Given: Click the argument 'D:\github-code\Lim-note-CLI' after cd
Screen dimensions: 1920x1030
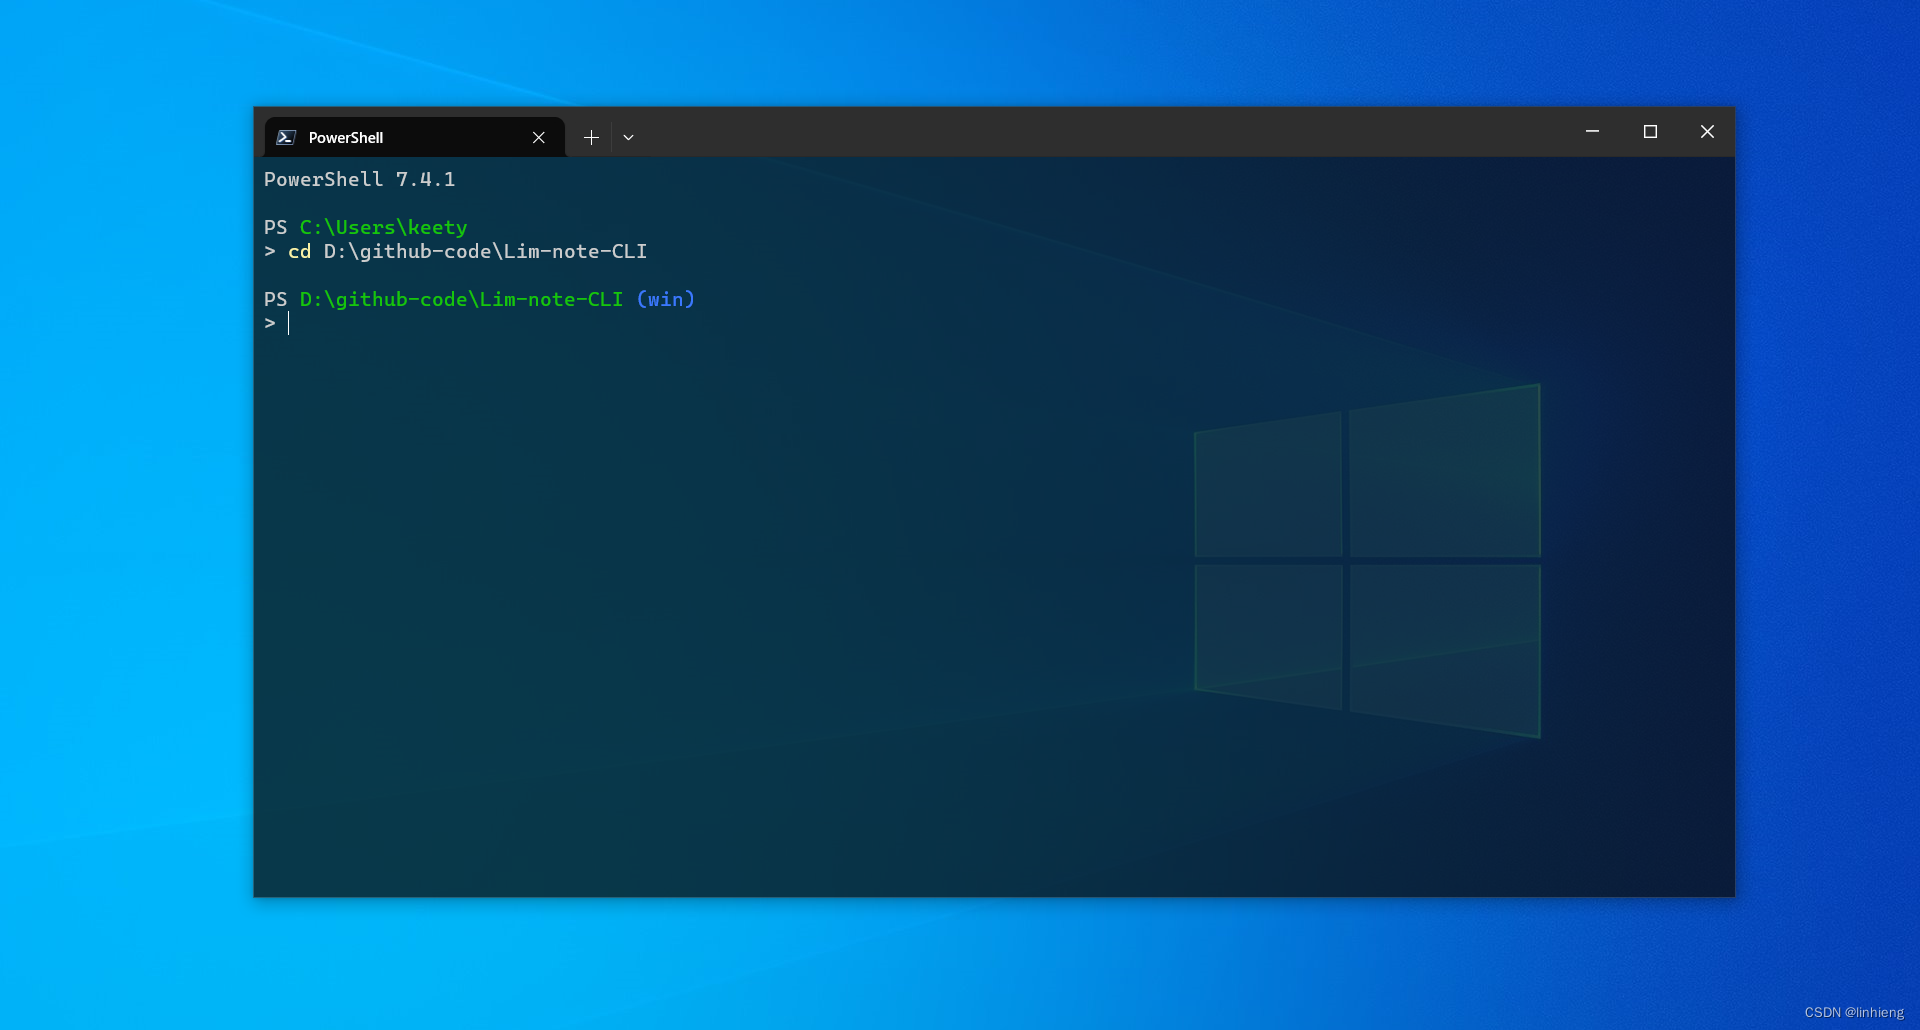Looking at the screenshot, I should 485,252.
